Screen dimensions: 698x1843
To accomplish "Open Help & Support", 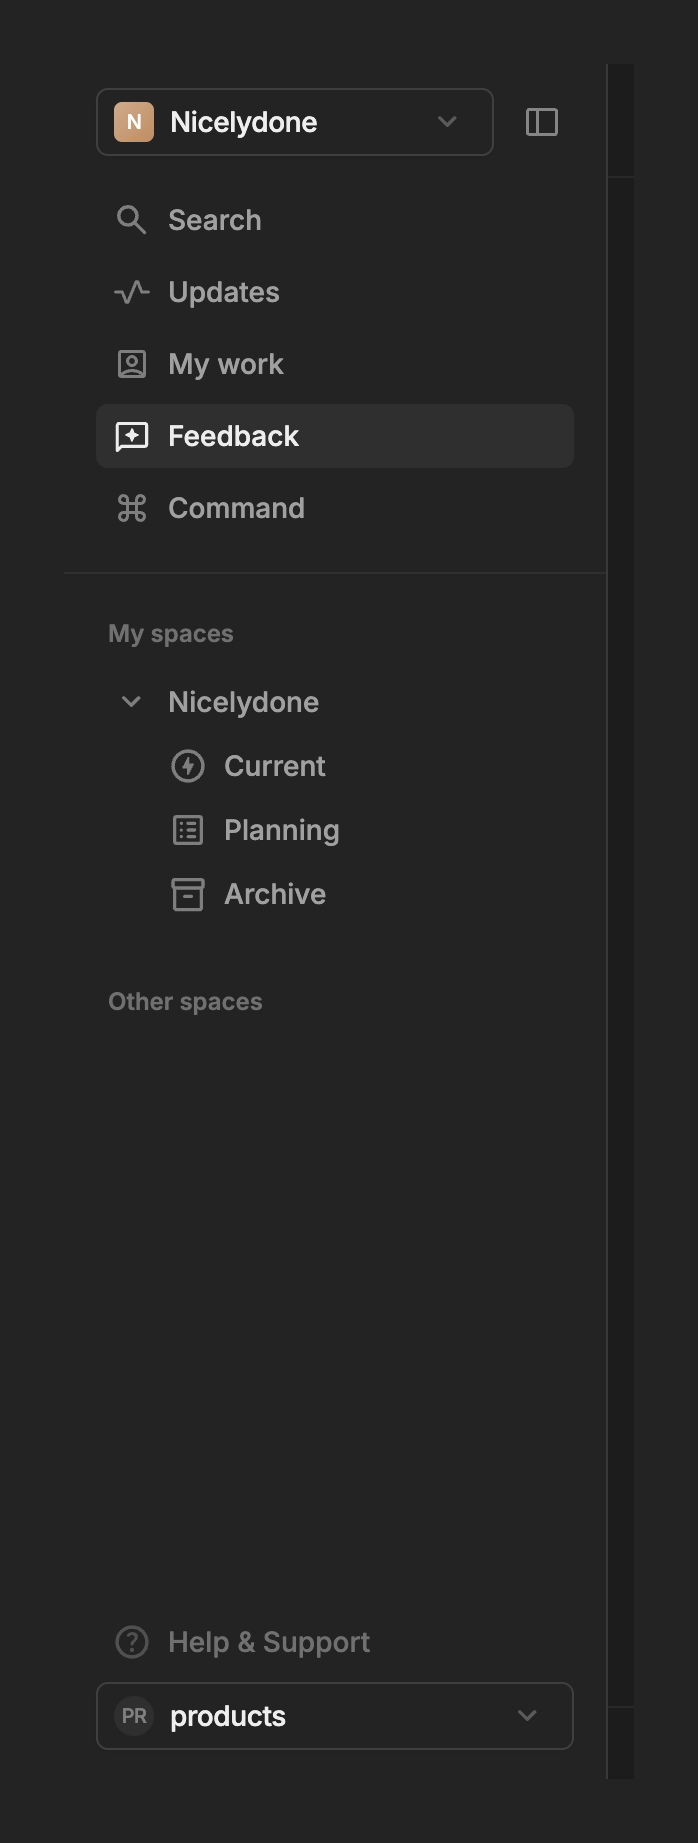I will (x=270, y=1641).
